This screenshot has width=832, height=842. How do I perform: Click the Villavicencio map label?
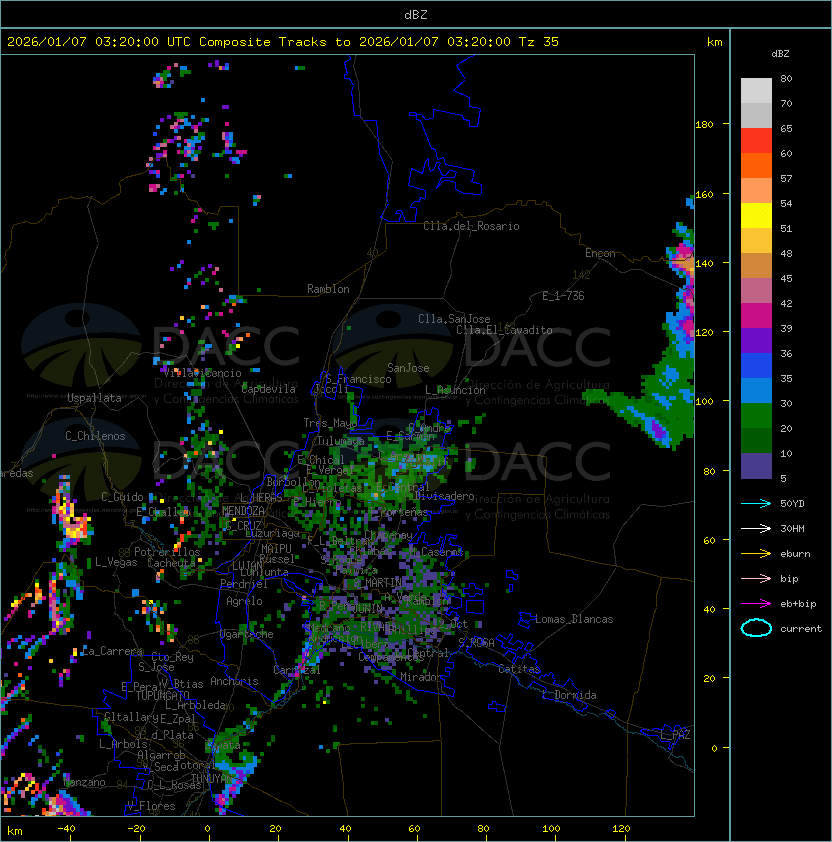(202, 373)
